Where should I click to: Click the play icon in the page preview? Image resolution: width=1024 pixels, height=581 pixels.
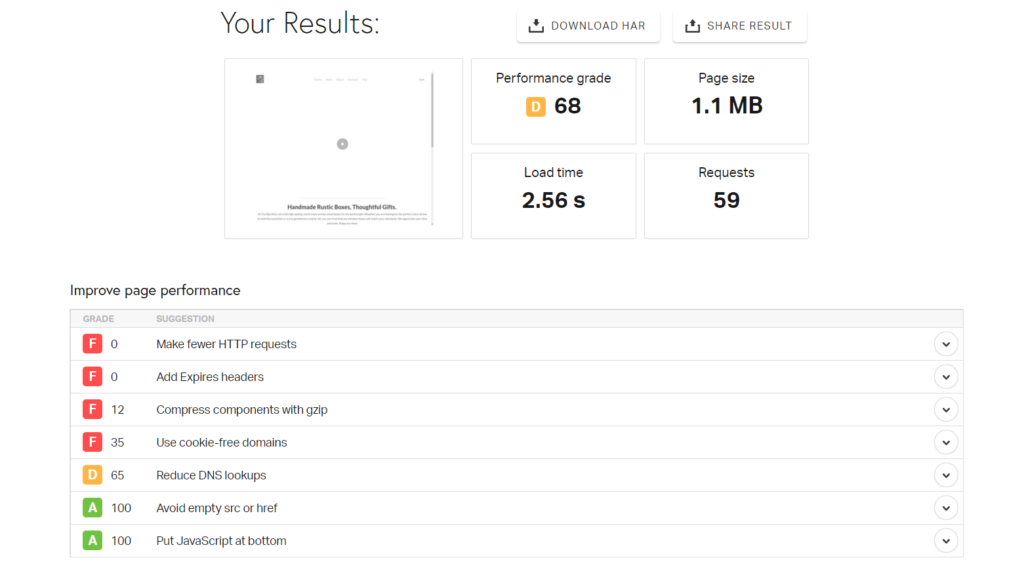pyautogui.click(x=342, y=144)
